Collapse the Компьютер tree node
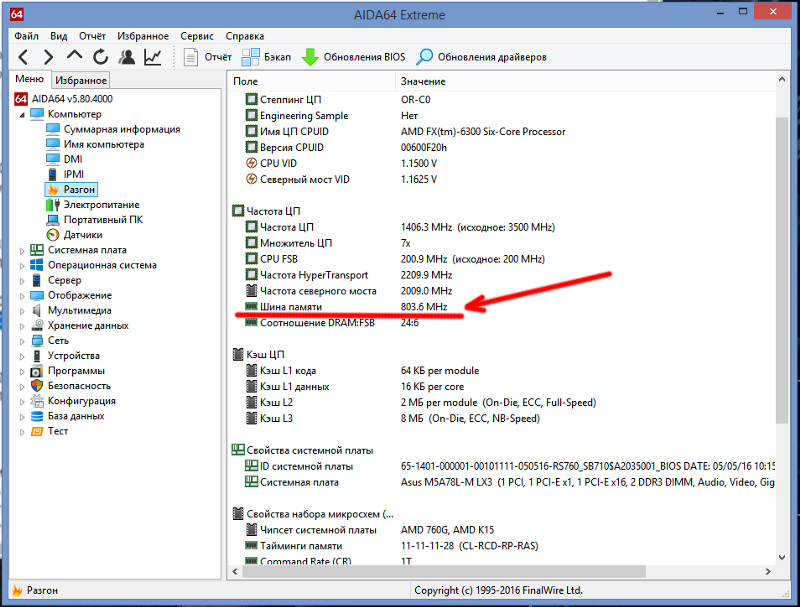Image resolution: width=800 pixels, height=607 pixels. pos(22,115)
